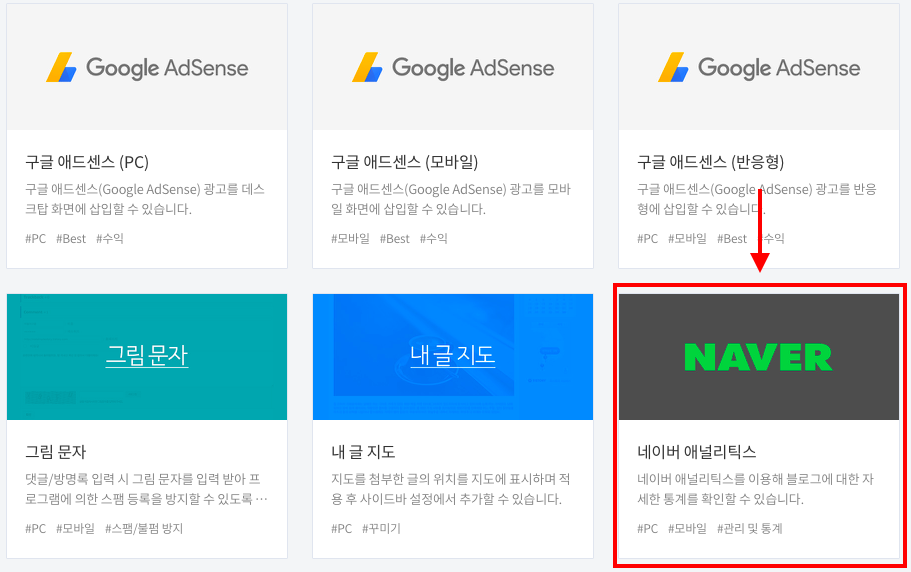911x572 pixels.
Task: Open the 구글 애드센스 (반응형) plugin title
Action: tap(711, 161)
